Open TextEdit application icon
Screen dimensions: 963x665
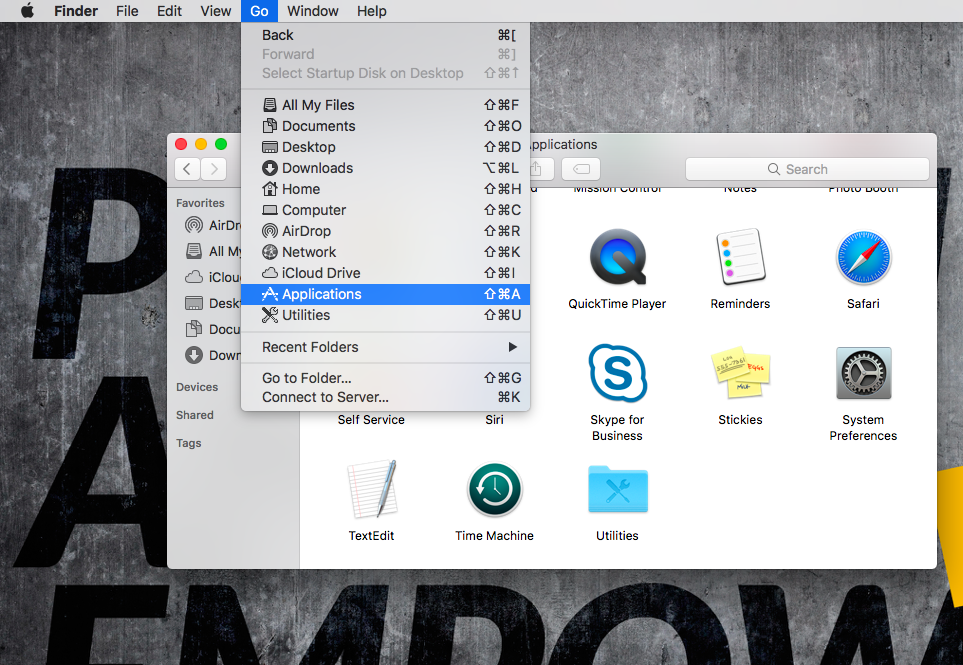371,490
